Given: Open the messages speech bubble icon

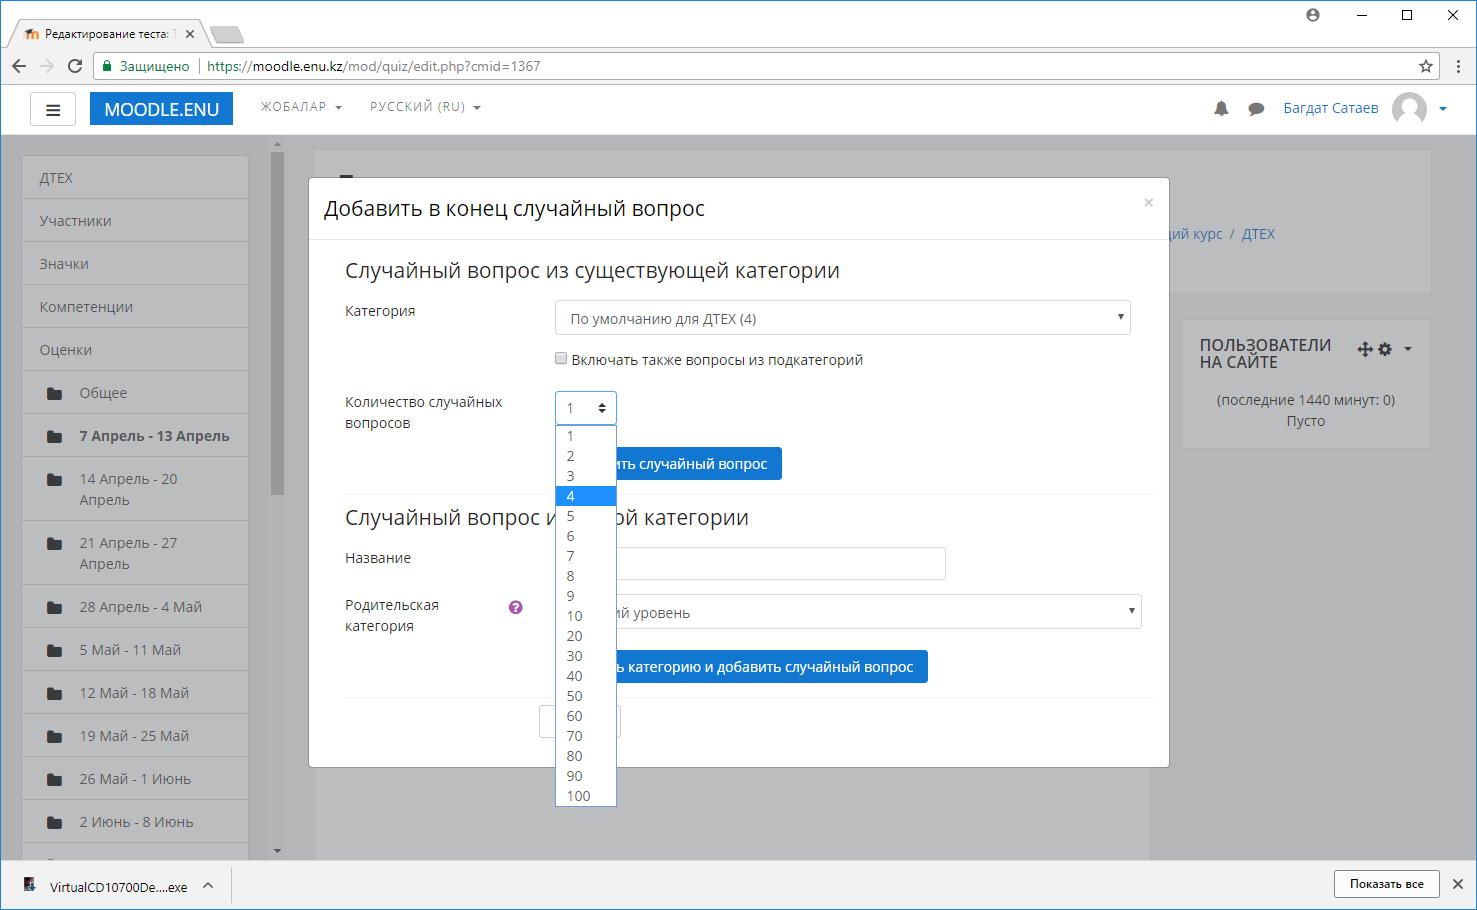Looking at the screenshot, I should 1256,109.
